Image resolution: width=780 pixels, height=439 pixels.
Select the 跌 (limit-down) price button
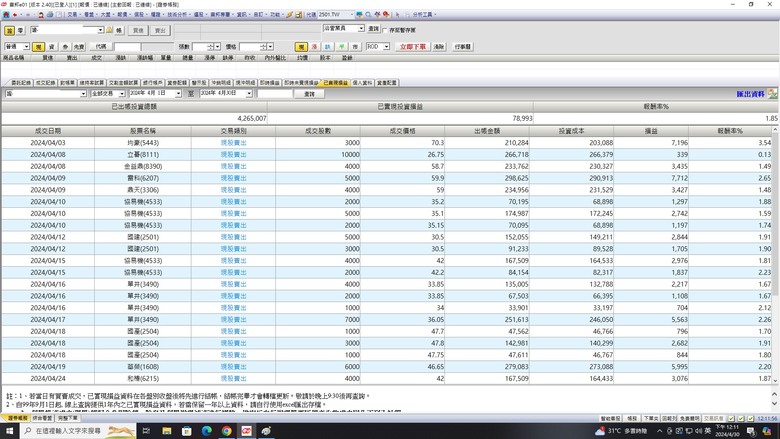point(328,47)
